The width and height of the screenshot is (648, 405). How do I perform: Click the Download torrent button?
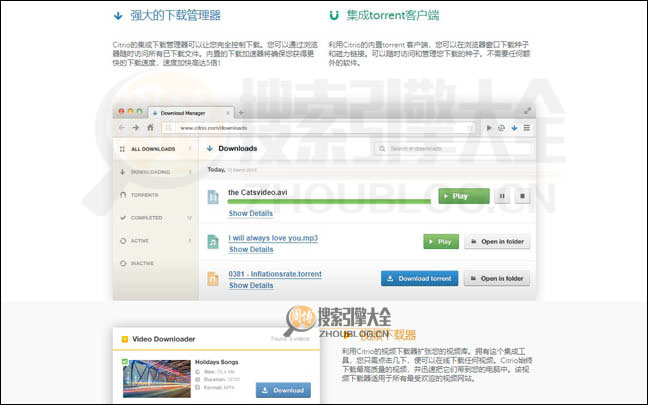coord(419,279)
